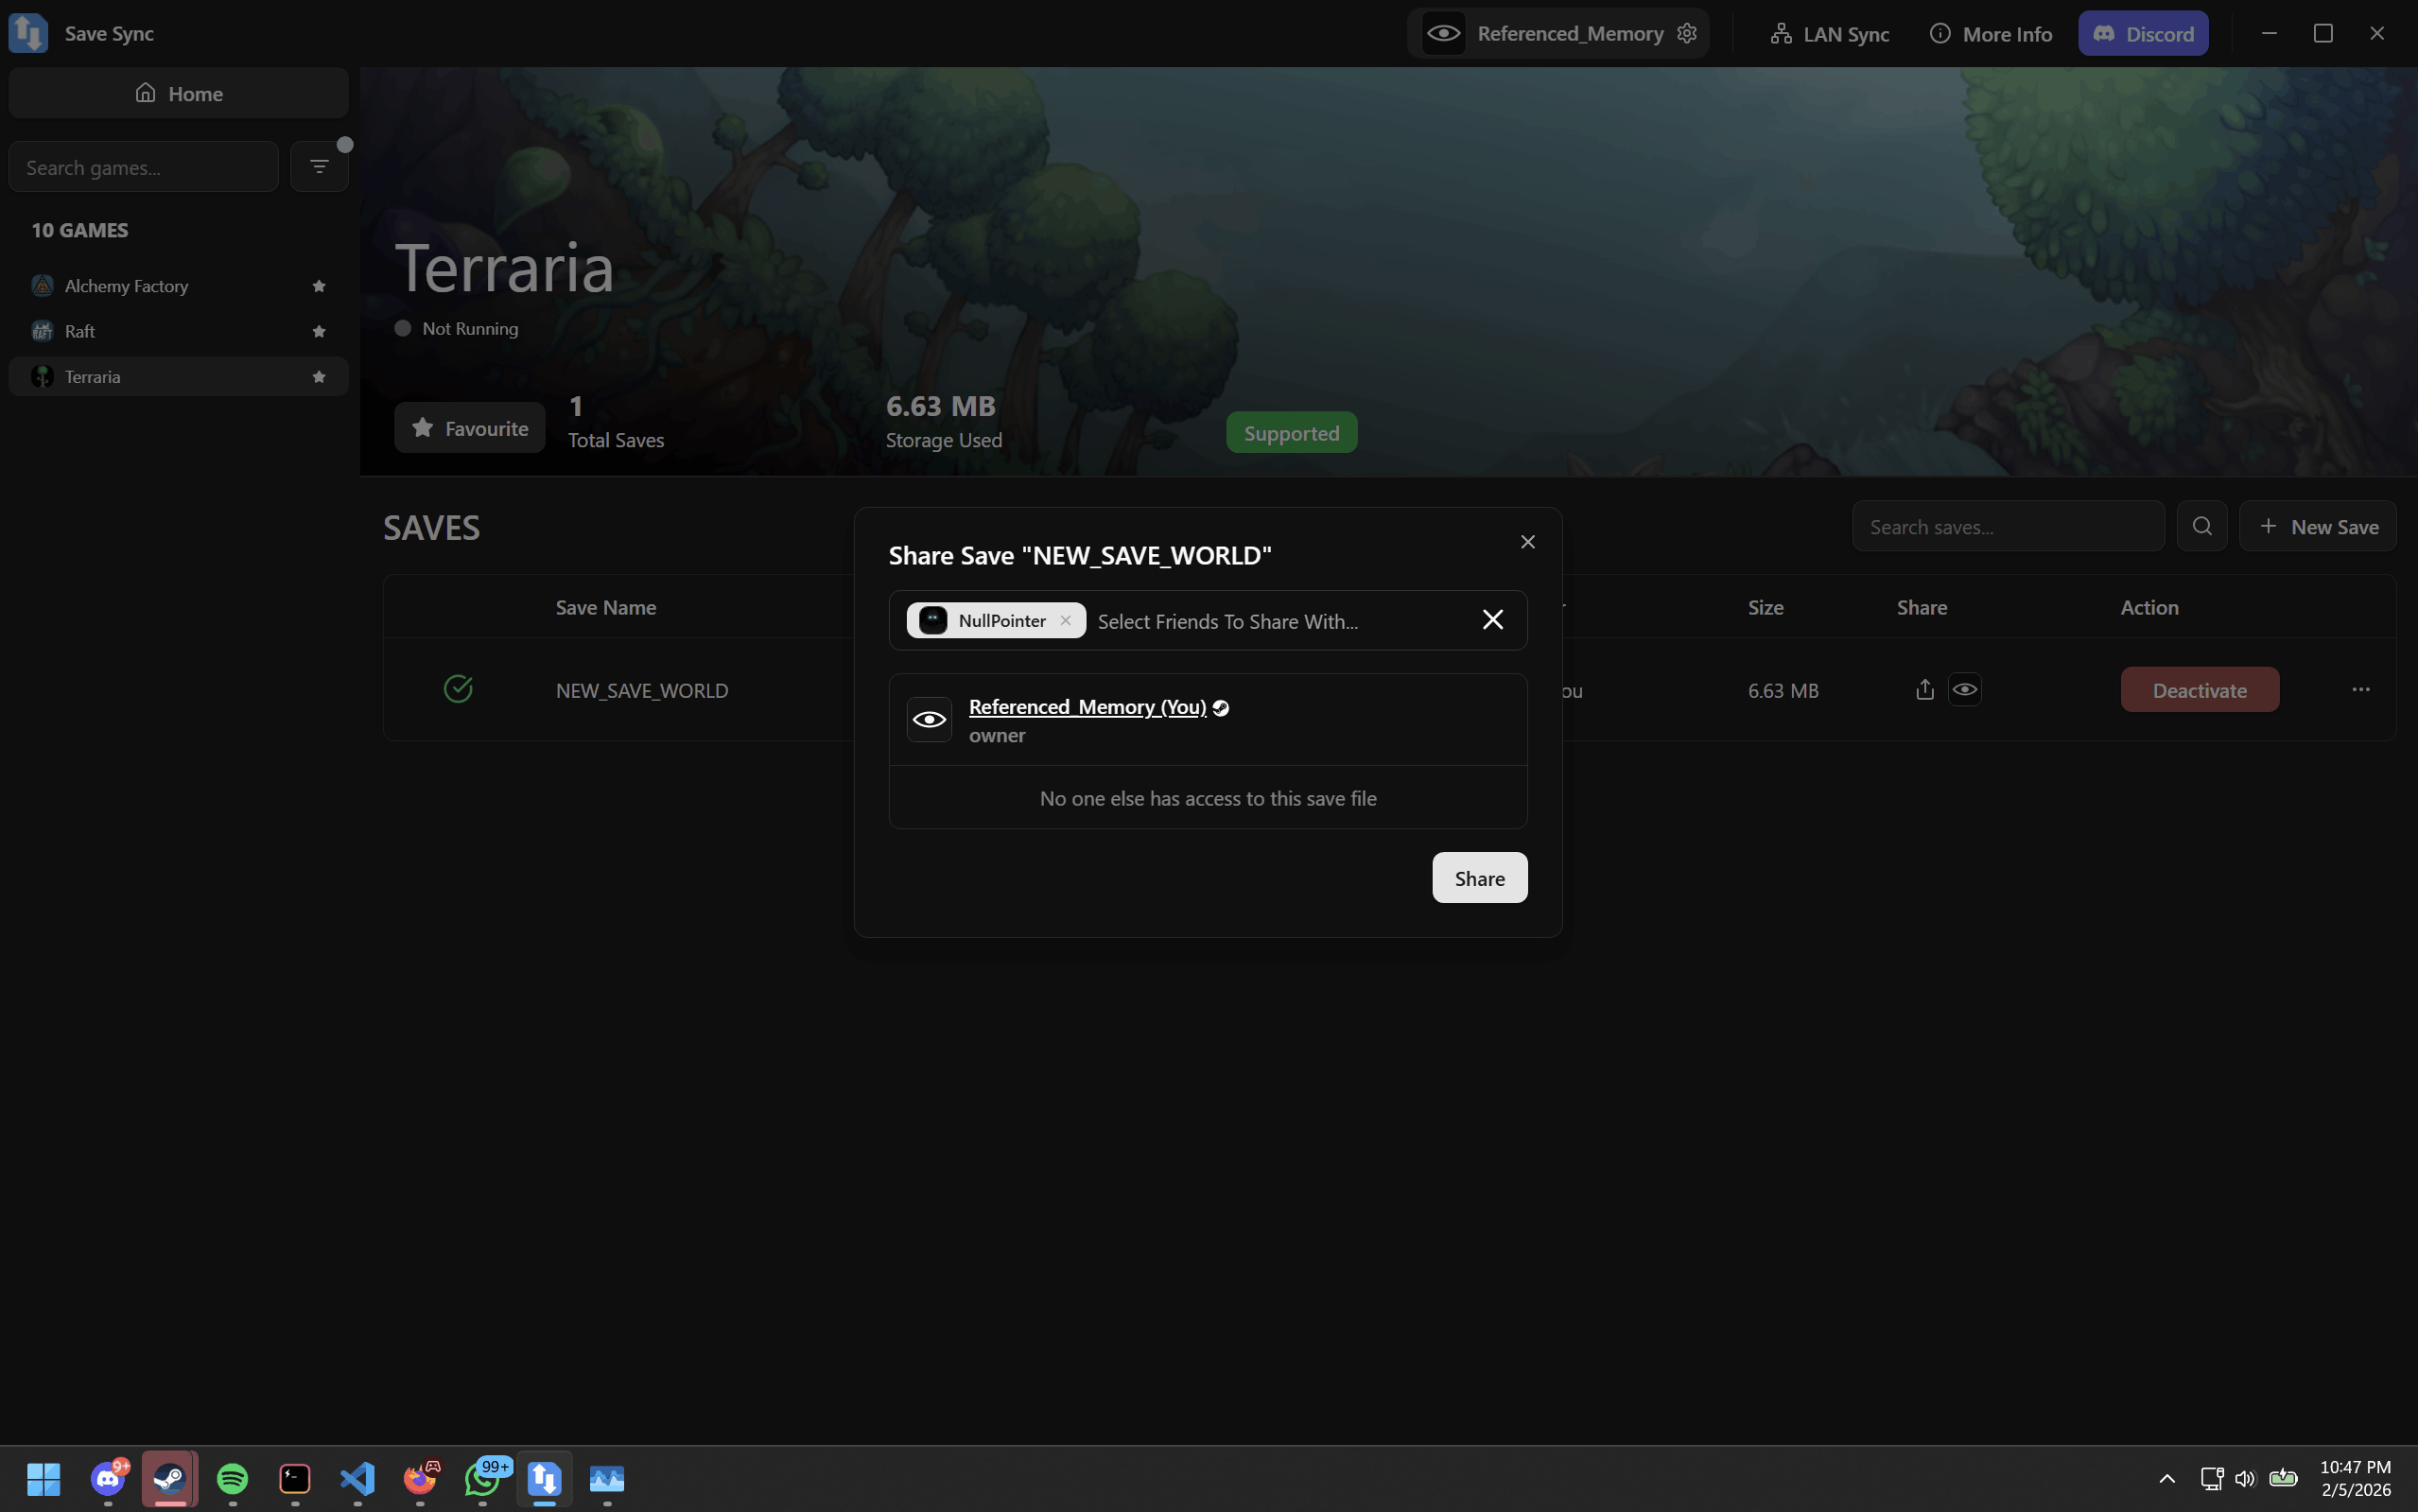
Task: Click the share upload icon in the save row
Action: pyautogui.click(x=1924, y=689)
